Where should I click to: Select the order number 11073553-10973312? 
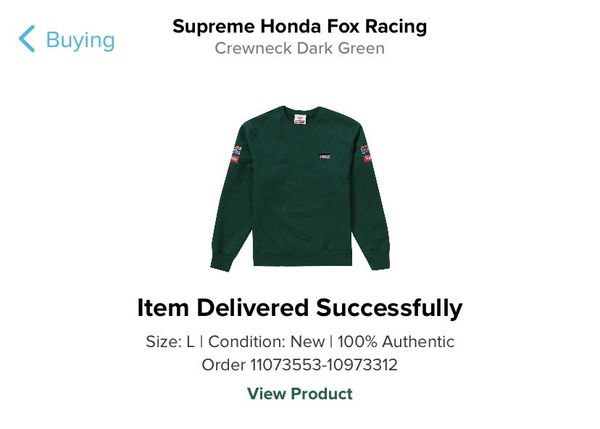[324, 365]
